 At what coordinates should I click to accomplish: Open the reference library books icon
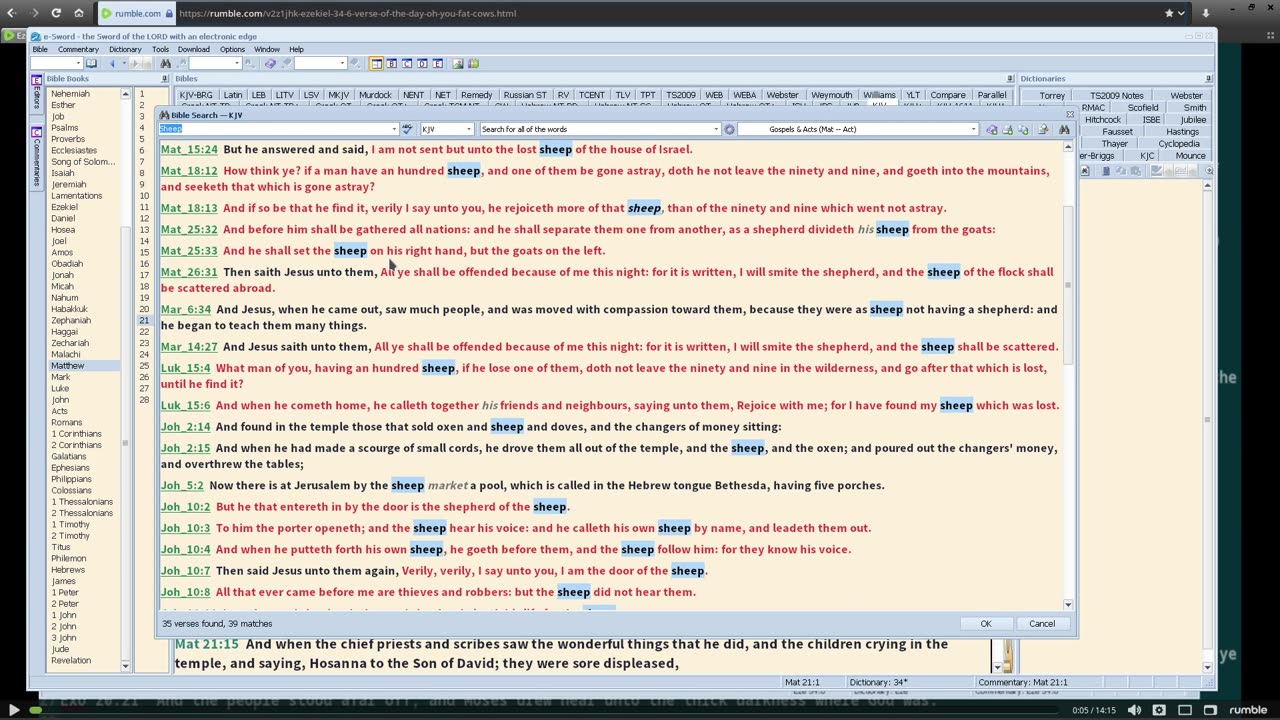(x=473, y=63)
